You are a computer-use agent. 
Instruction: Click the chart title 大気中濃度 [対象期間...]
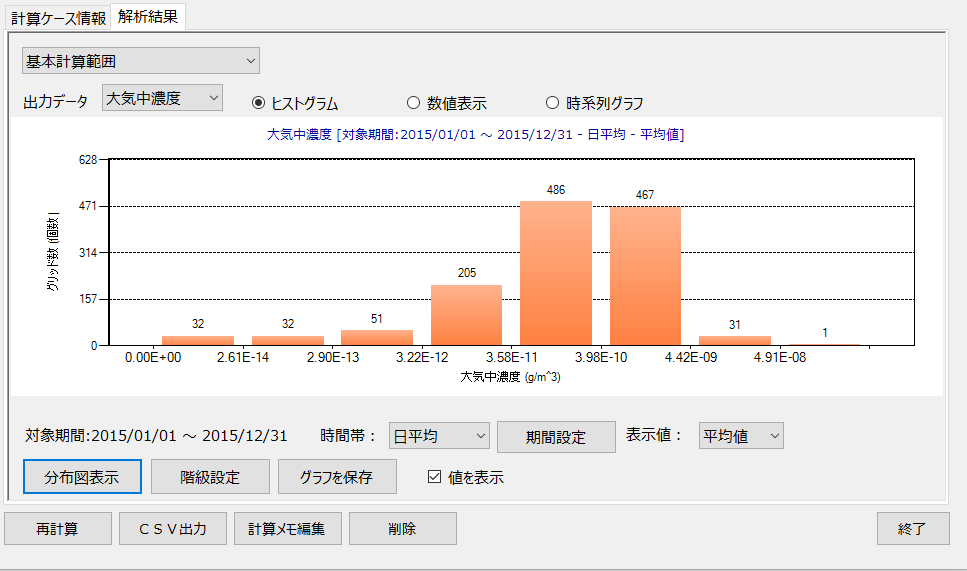point(475,134)
